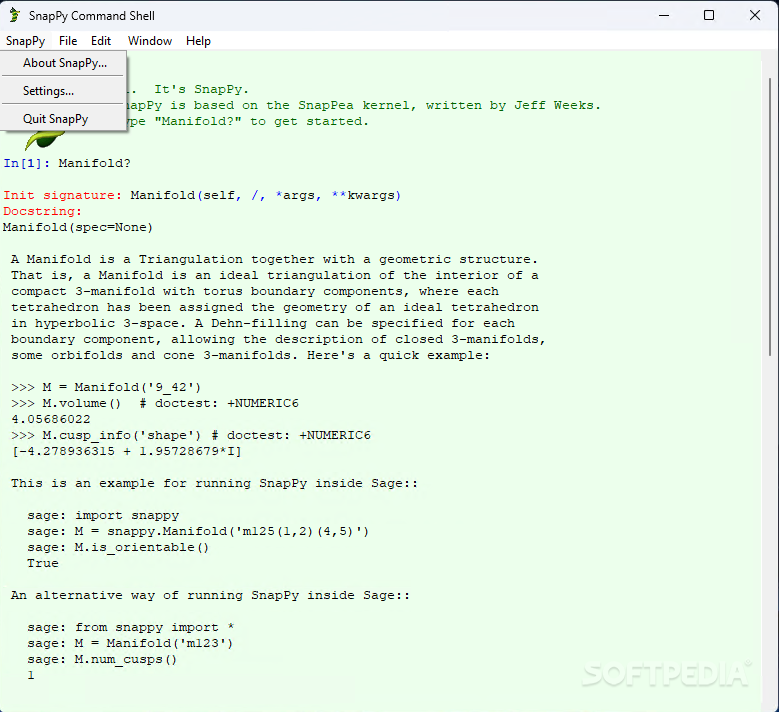Click the vertical scrollbar thumb
This screenshot has height=712, width=779.
[x=770, y=217]
